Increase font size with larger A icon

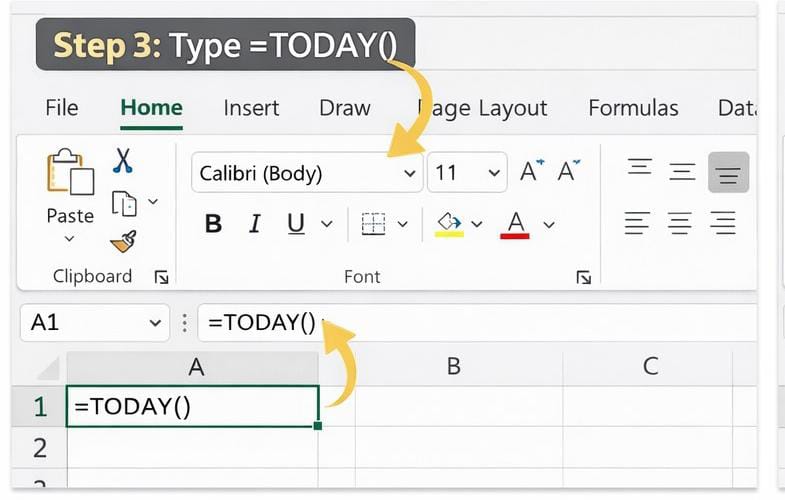click(532, 172)
